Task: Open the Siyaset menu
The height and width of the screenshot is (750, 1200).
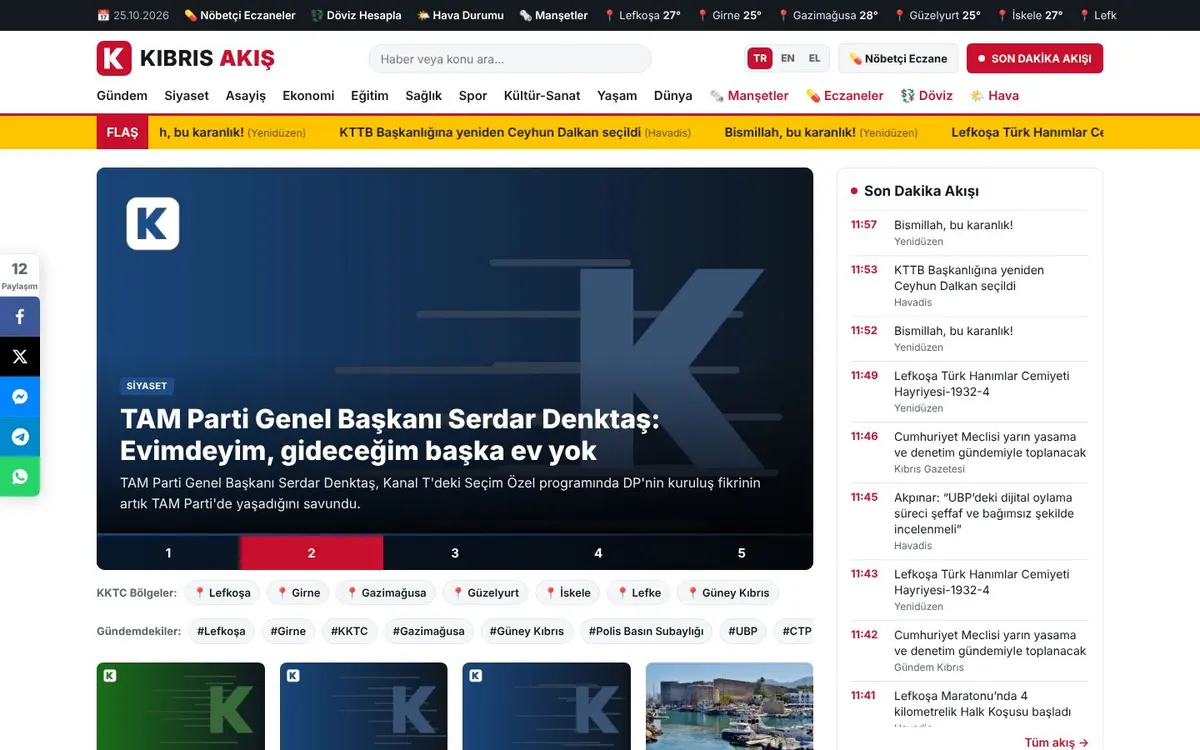Action: [187, 96]
